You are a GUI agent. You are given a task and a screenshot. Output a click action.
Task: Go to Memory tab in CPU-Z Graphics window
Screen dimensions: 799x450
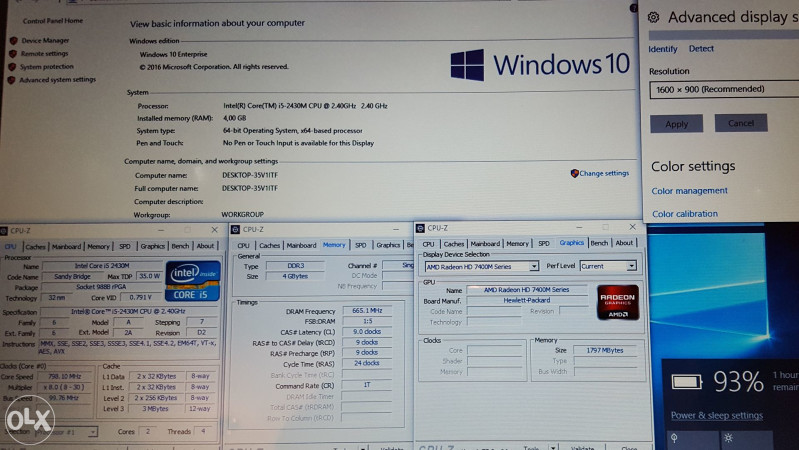(517, 244)
